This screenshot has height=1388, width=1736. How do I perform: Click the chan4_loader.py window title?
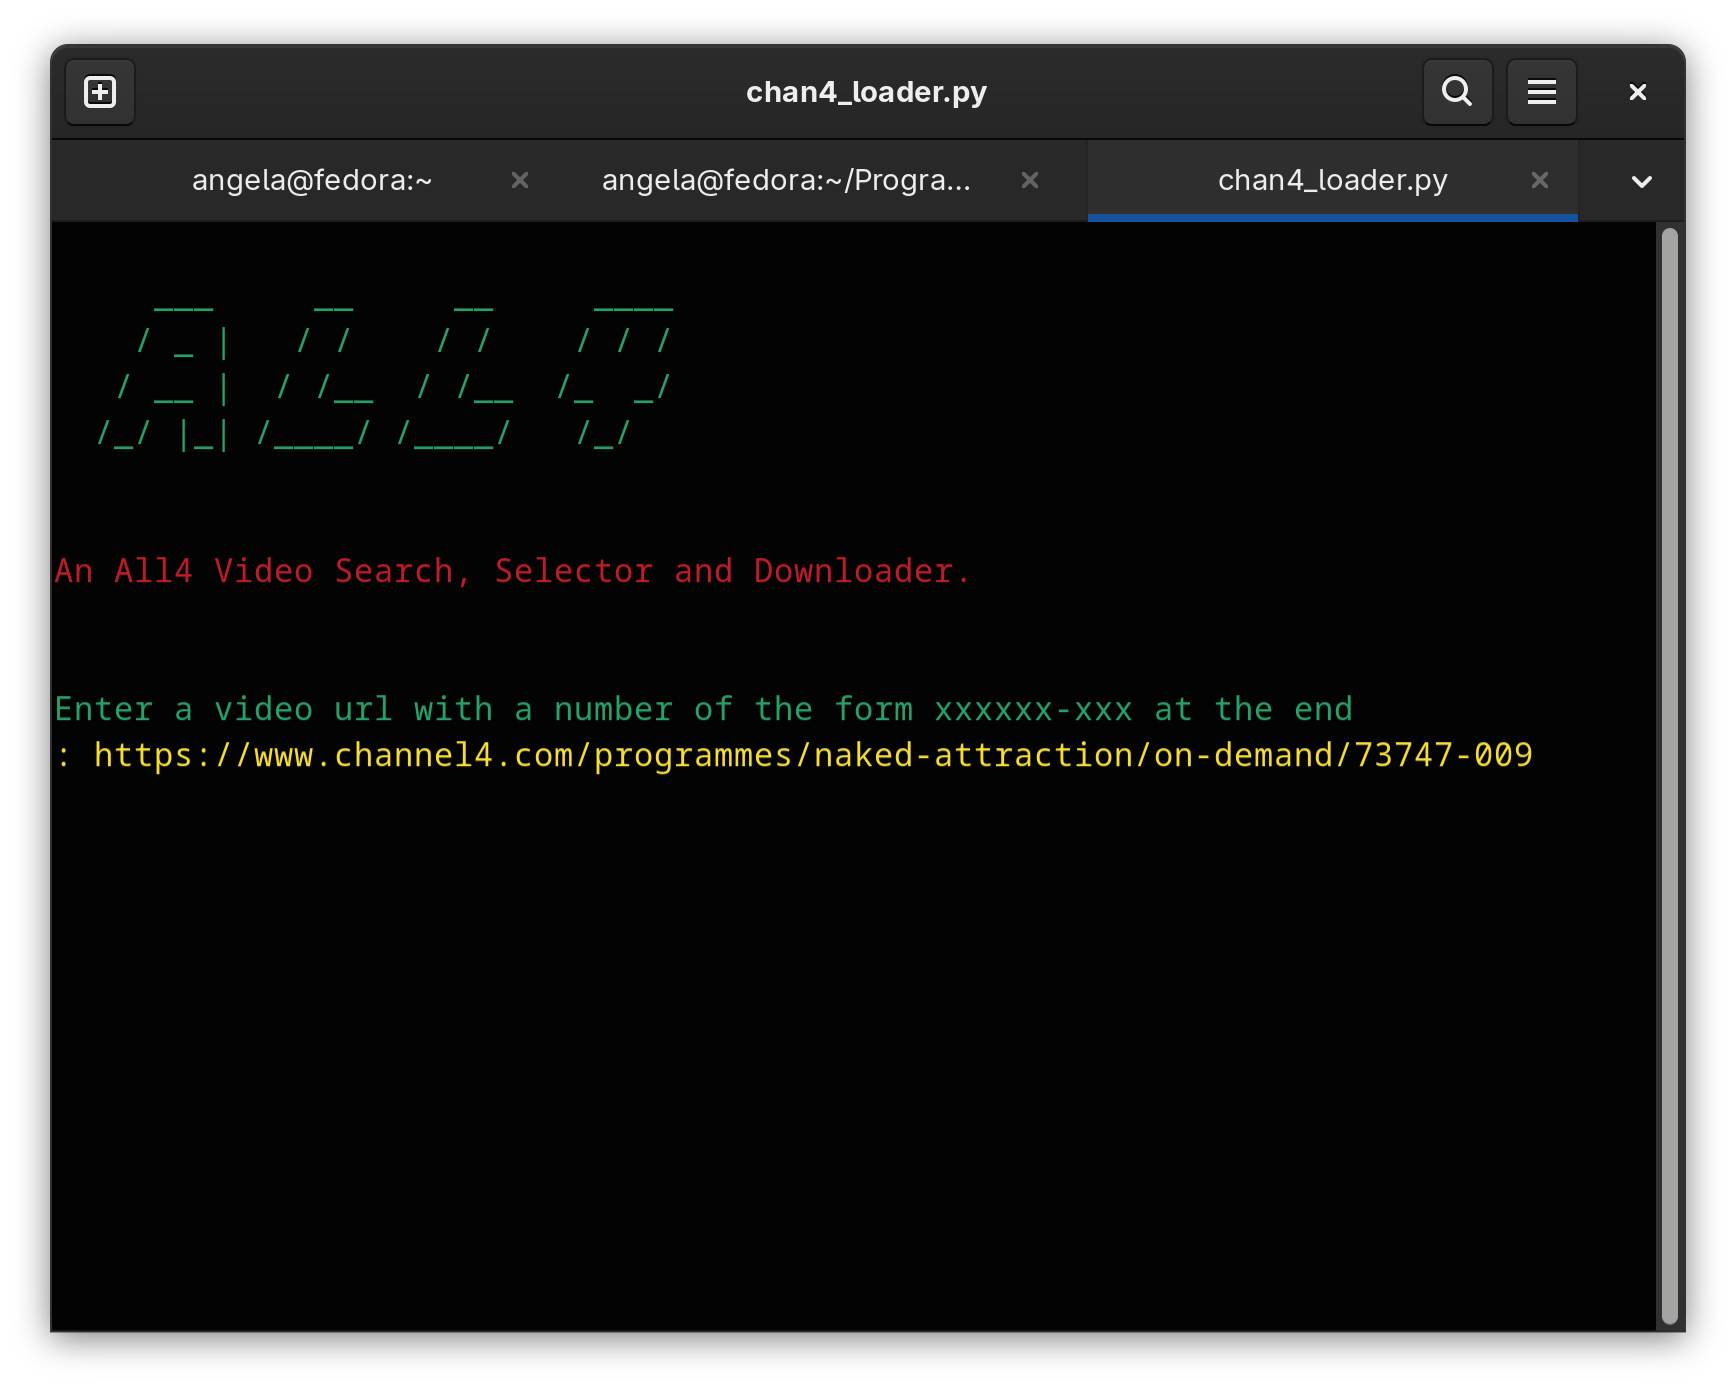(x=866, y=92)
